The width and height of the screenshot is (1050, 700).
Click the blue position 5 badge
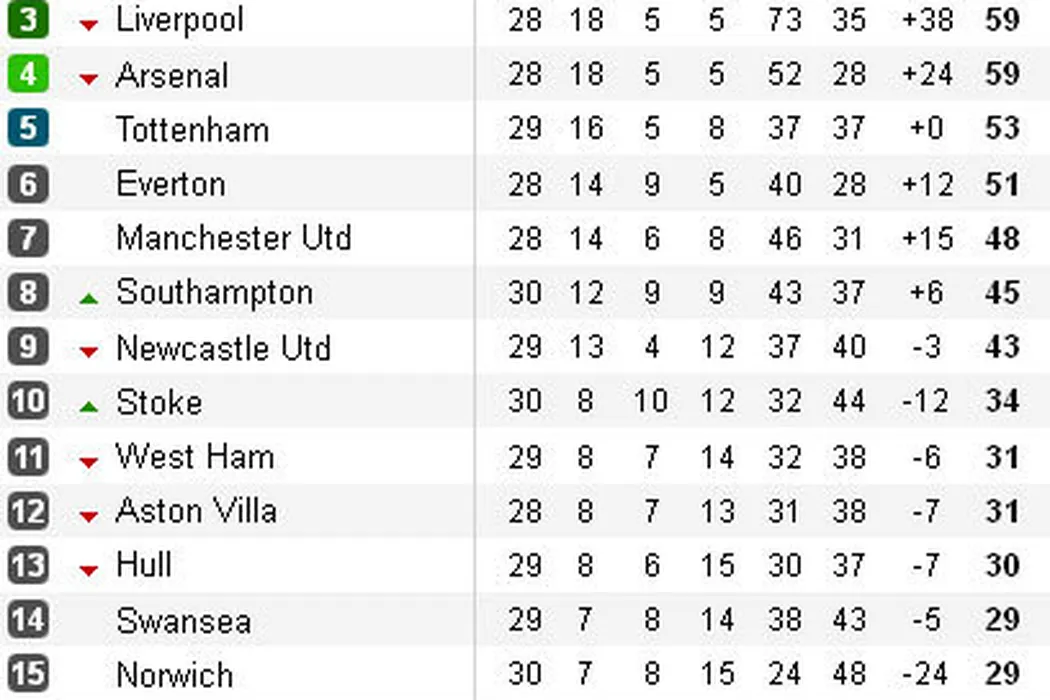(x=27, y=129)
